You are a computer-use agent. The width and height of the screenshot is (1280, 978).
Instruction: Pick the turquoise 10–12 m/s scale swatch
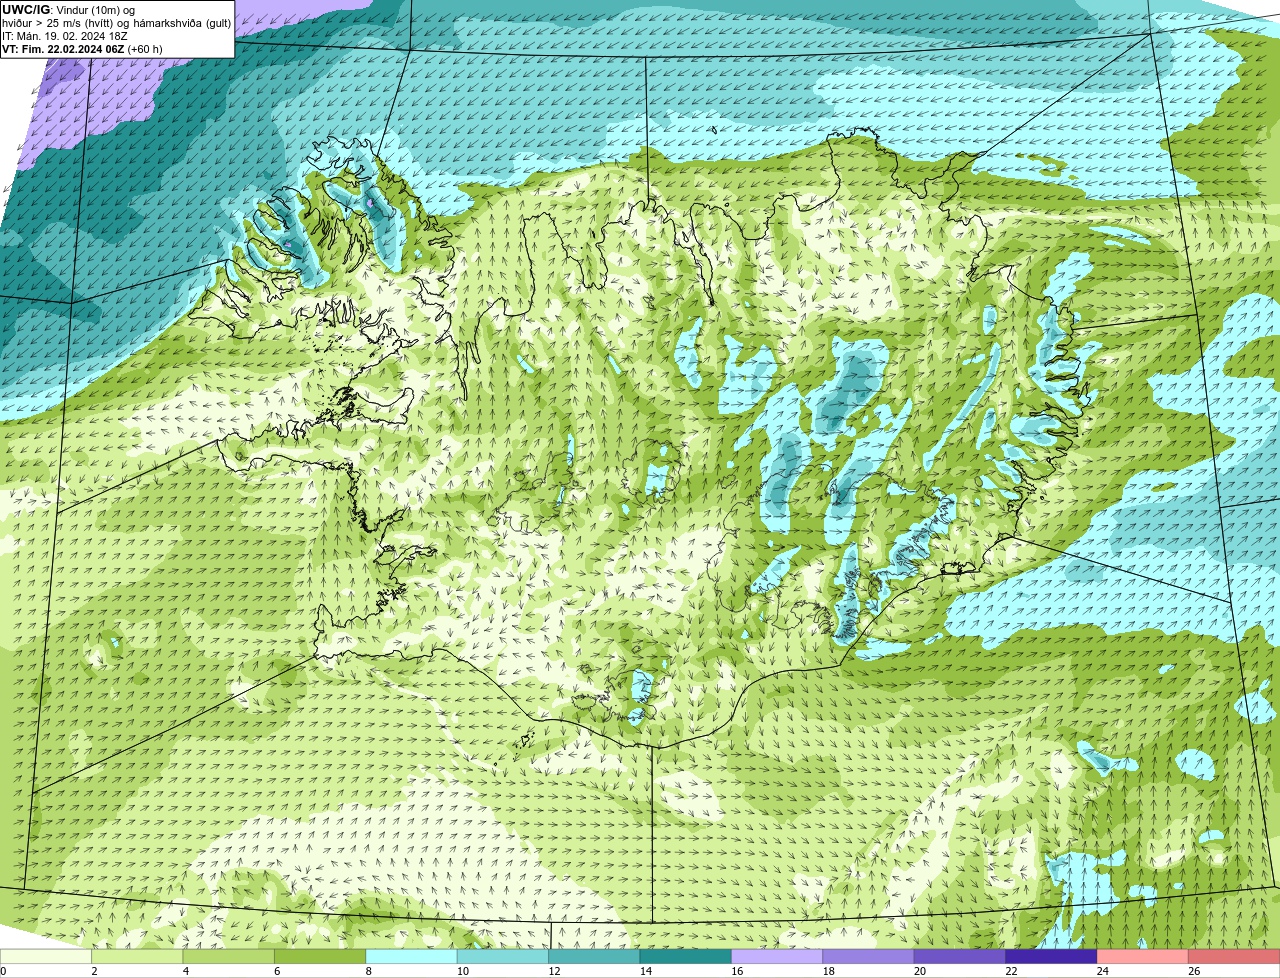[503, 957]
